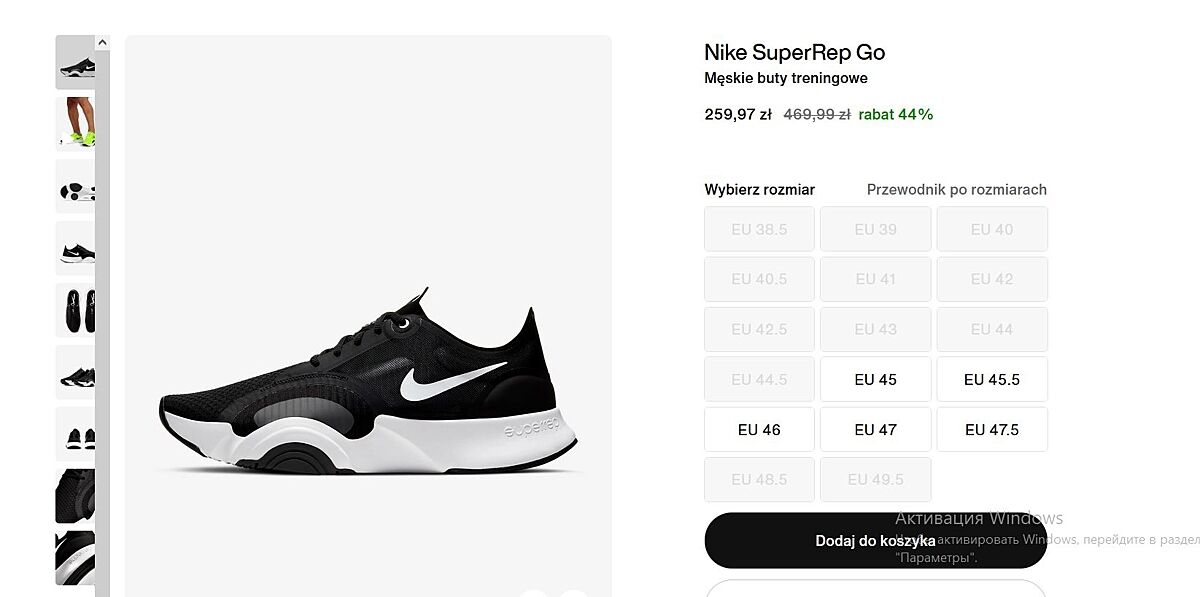This screenshot has height=597, width=1200.
Task: Choose size EU 45.5
Action: point(992,379)
